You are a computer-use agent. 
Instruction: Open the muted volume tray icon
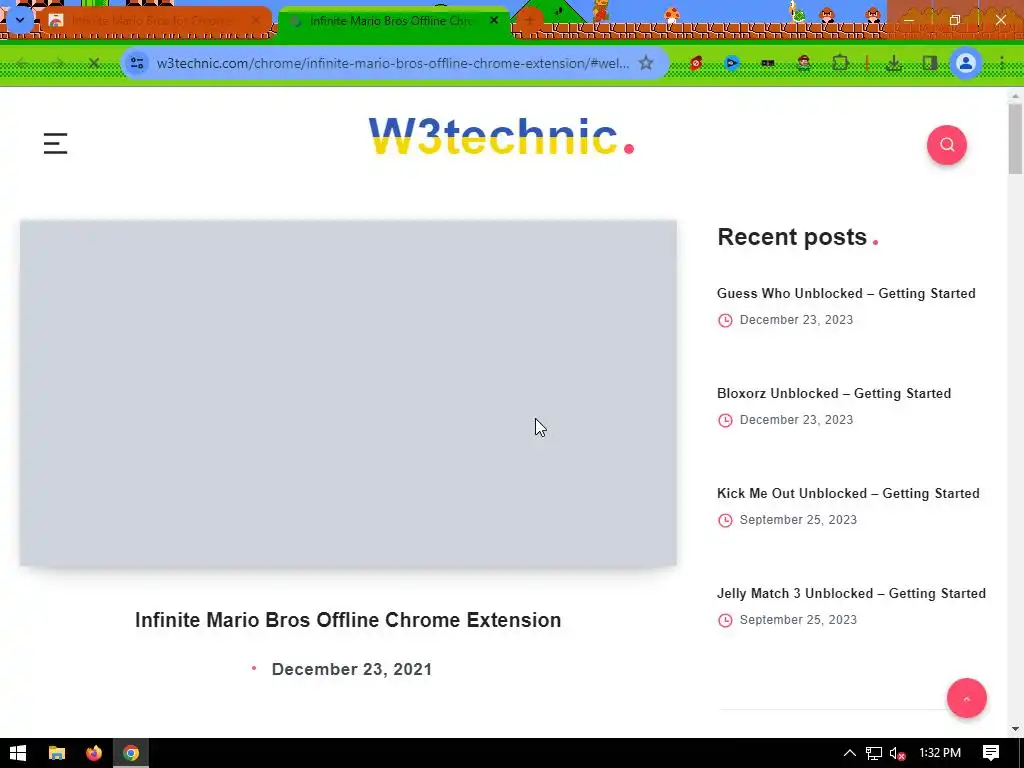897,753
